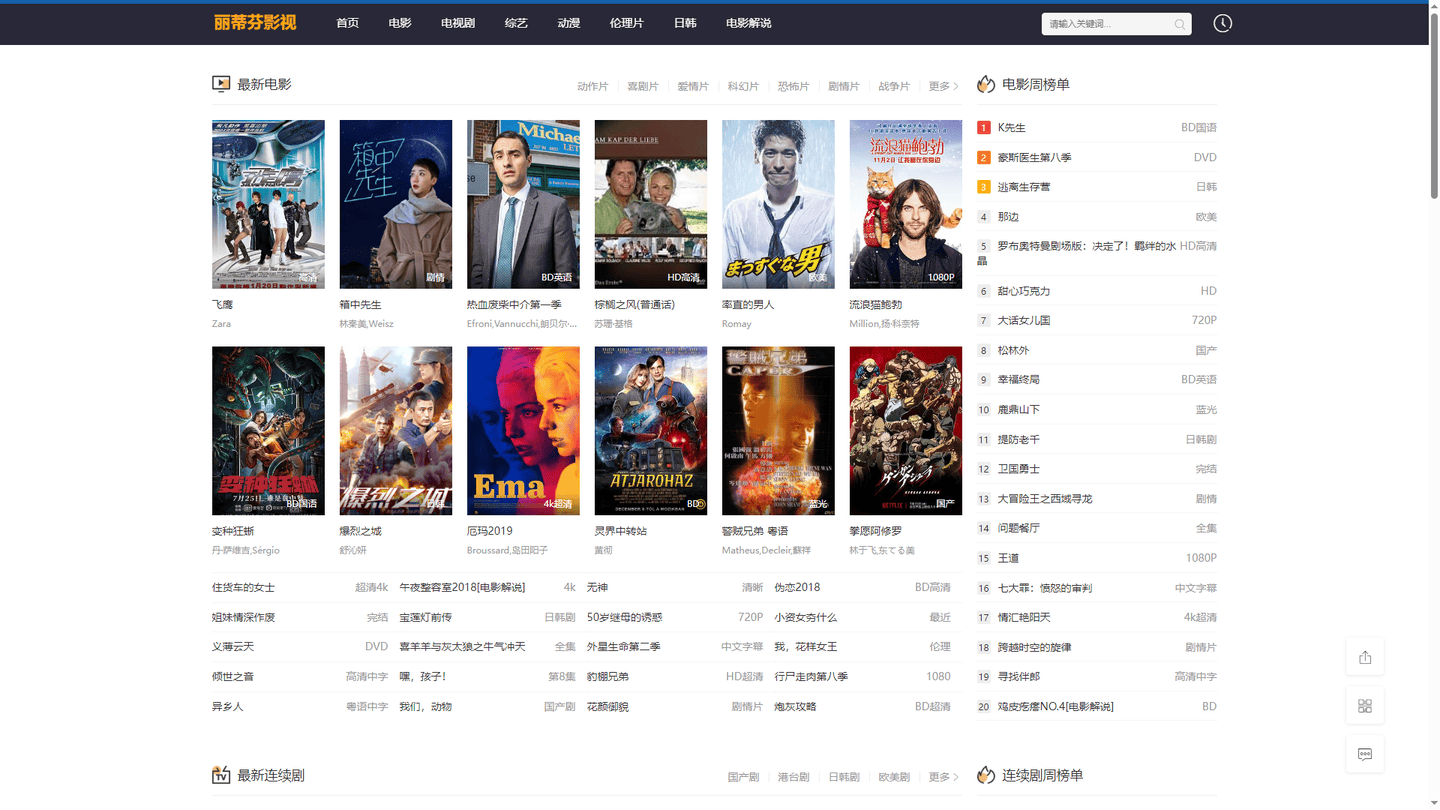The height and width of the screenshot is (810, 1440).
Task: Open list item 50岁继母的诱惑
Action: click(624, 617)
